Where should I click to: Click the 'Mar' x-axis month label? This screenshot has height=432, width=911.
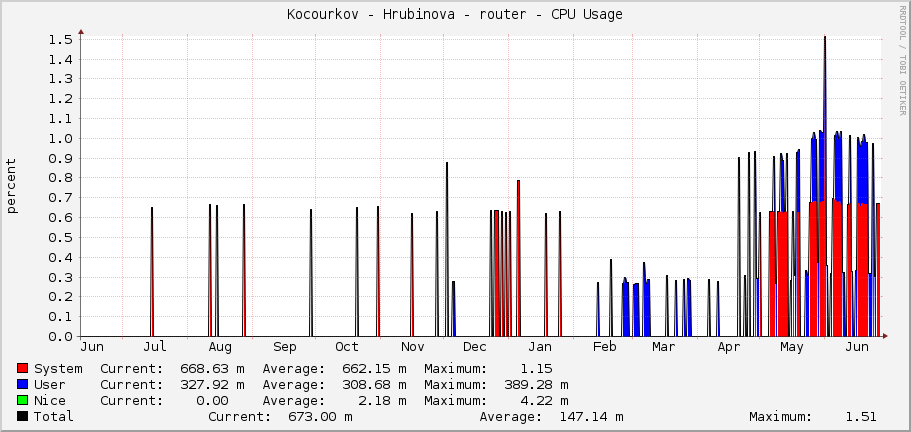click(x=663, y=347)
